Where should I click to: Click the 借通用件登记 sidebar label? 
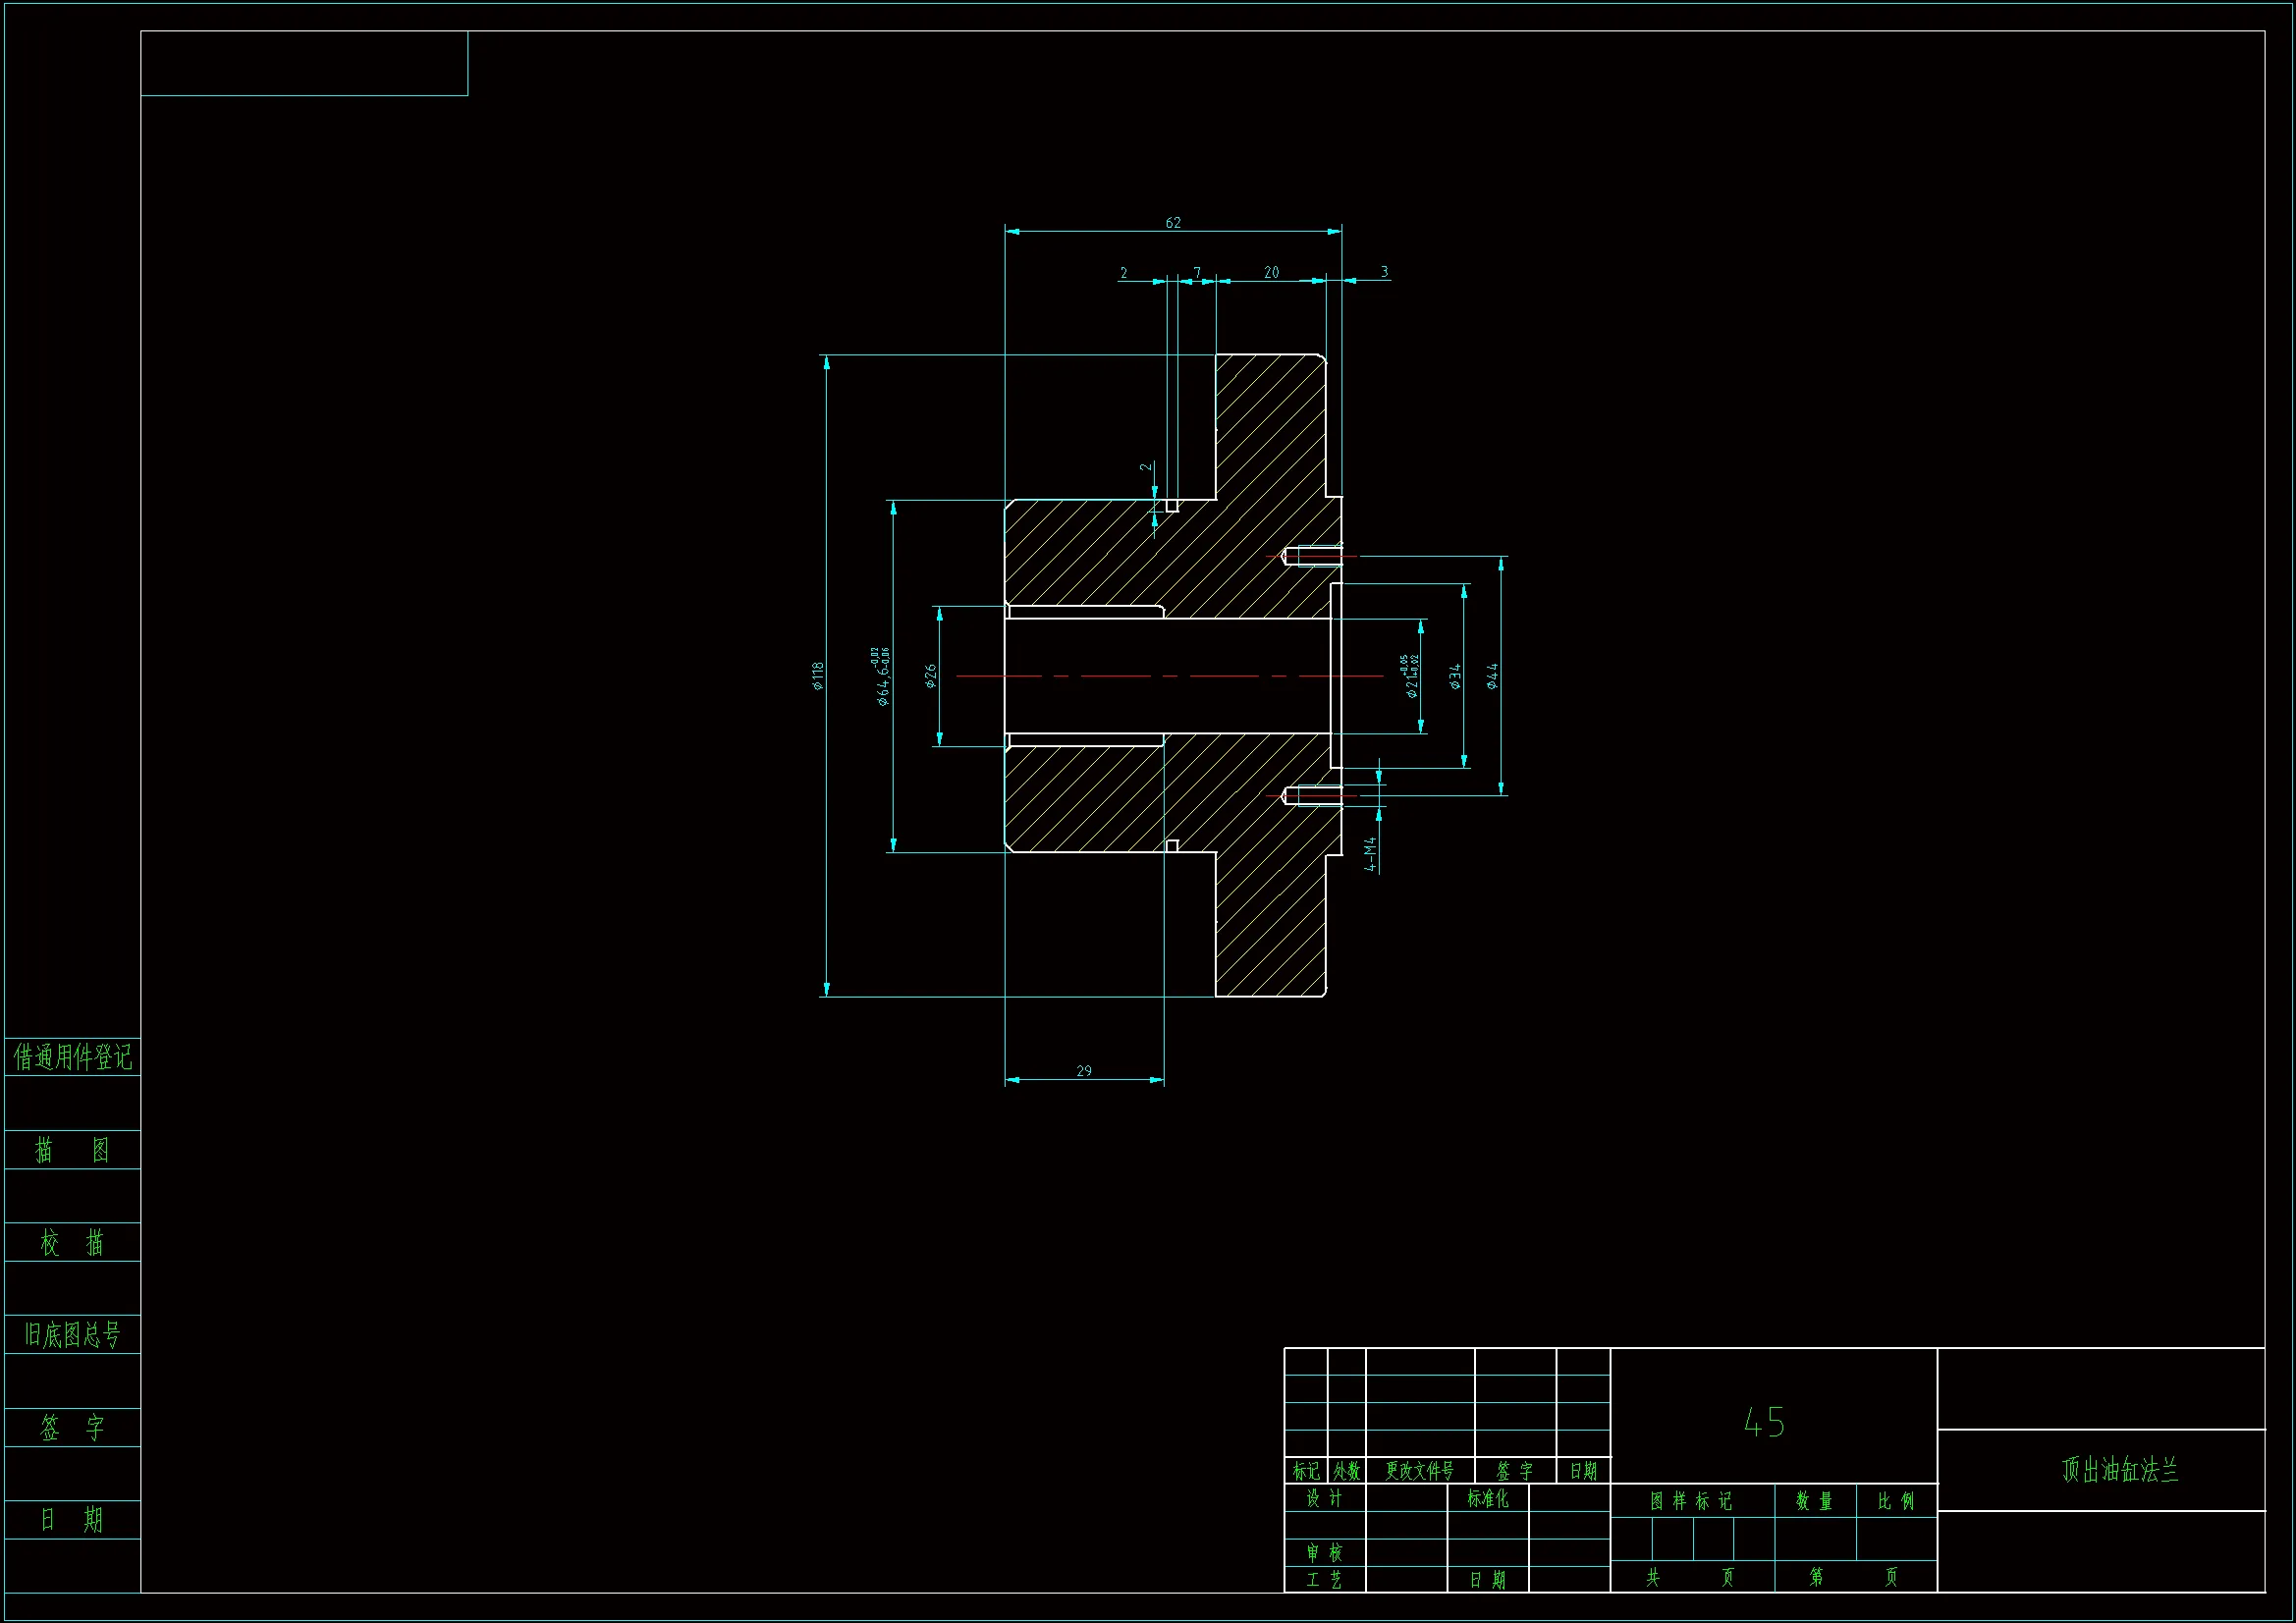(72, 1057)
